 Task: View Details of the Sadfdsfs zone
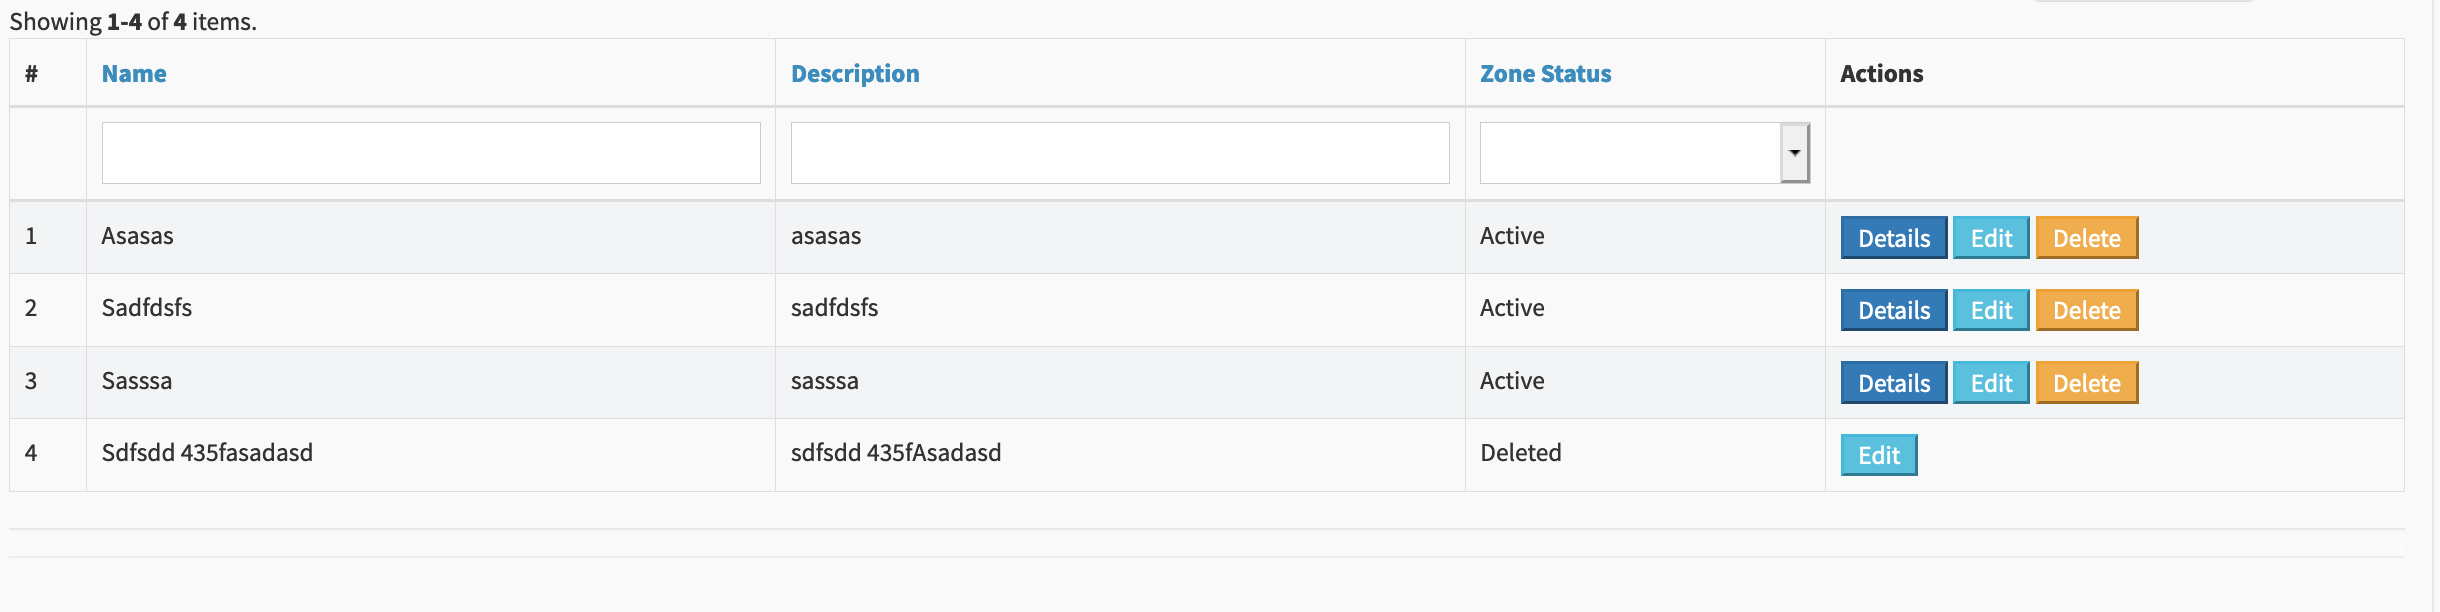click(x=1894, y=310)
